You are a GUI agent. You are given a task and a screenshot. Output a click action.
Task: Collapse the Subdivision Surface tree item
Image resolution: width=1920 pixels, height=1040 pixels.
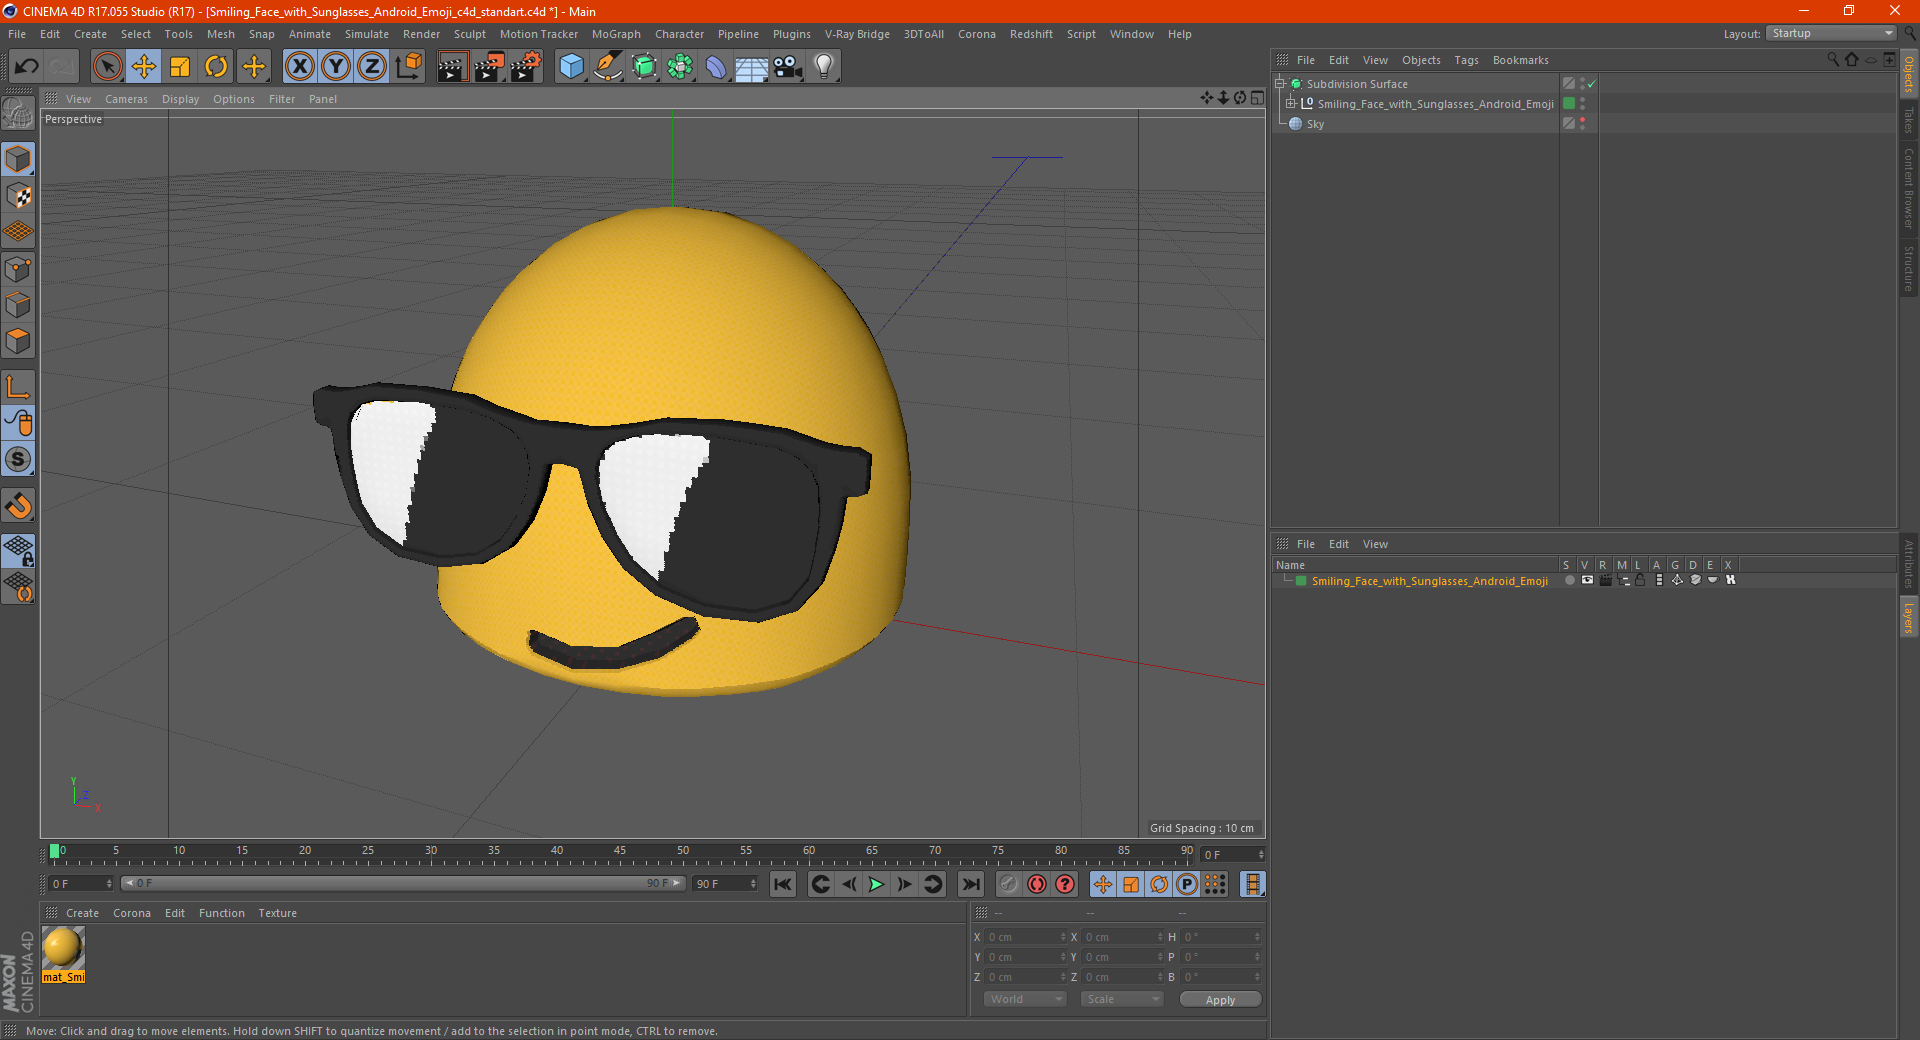point(1279,84)
